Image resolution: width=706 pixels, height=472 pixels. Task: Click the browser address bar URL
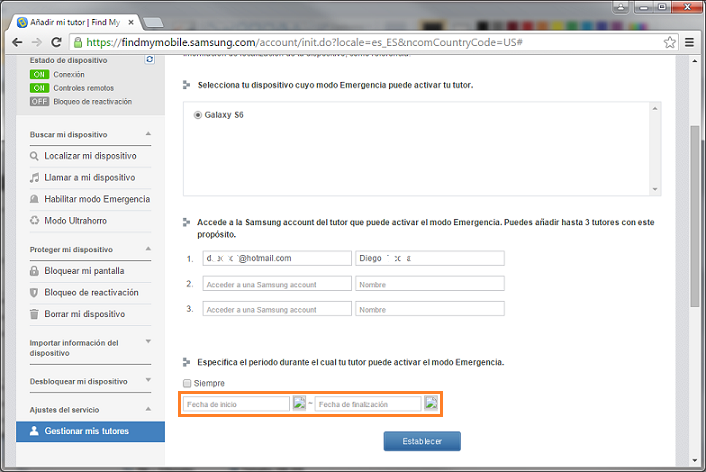point(304,42)
